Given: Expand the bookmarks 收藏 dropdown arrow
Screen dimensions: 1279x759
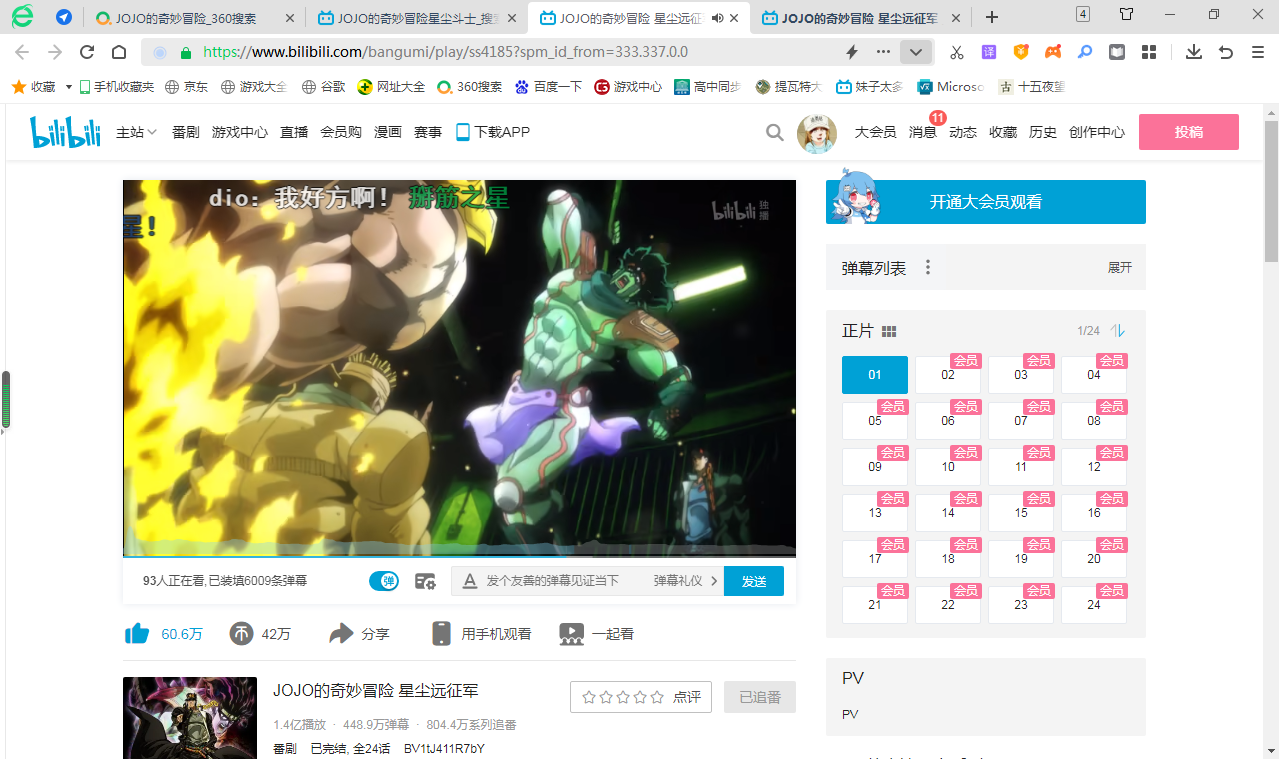Looking at the screenshot, I should point(69,87).
